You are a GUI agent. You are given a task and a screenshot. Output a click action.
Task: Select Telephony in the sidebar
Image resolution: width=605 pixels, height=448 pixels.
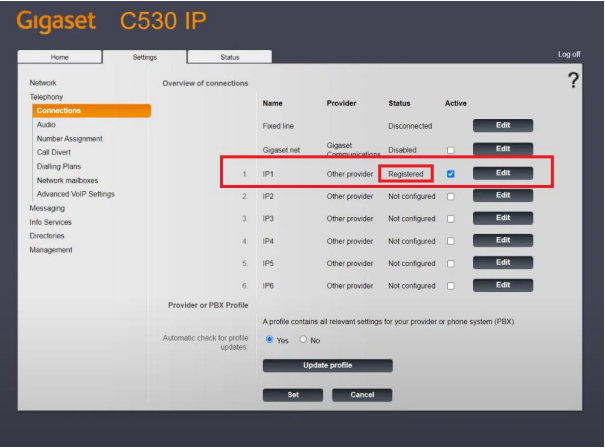pos(46,97)
